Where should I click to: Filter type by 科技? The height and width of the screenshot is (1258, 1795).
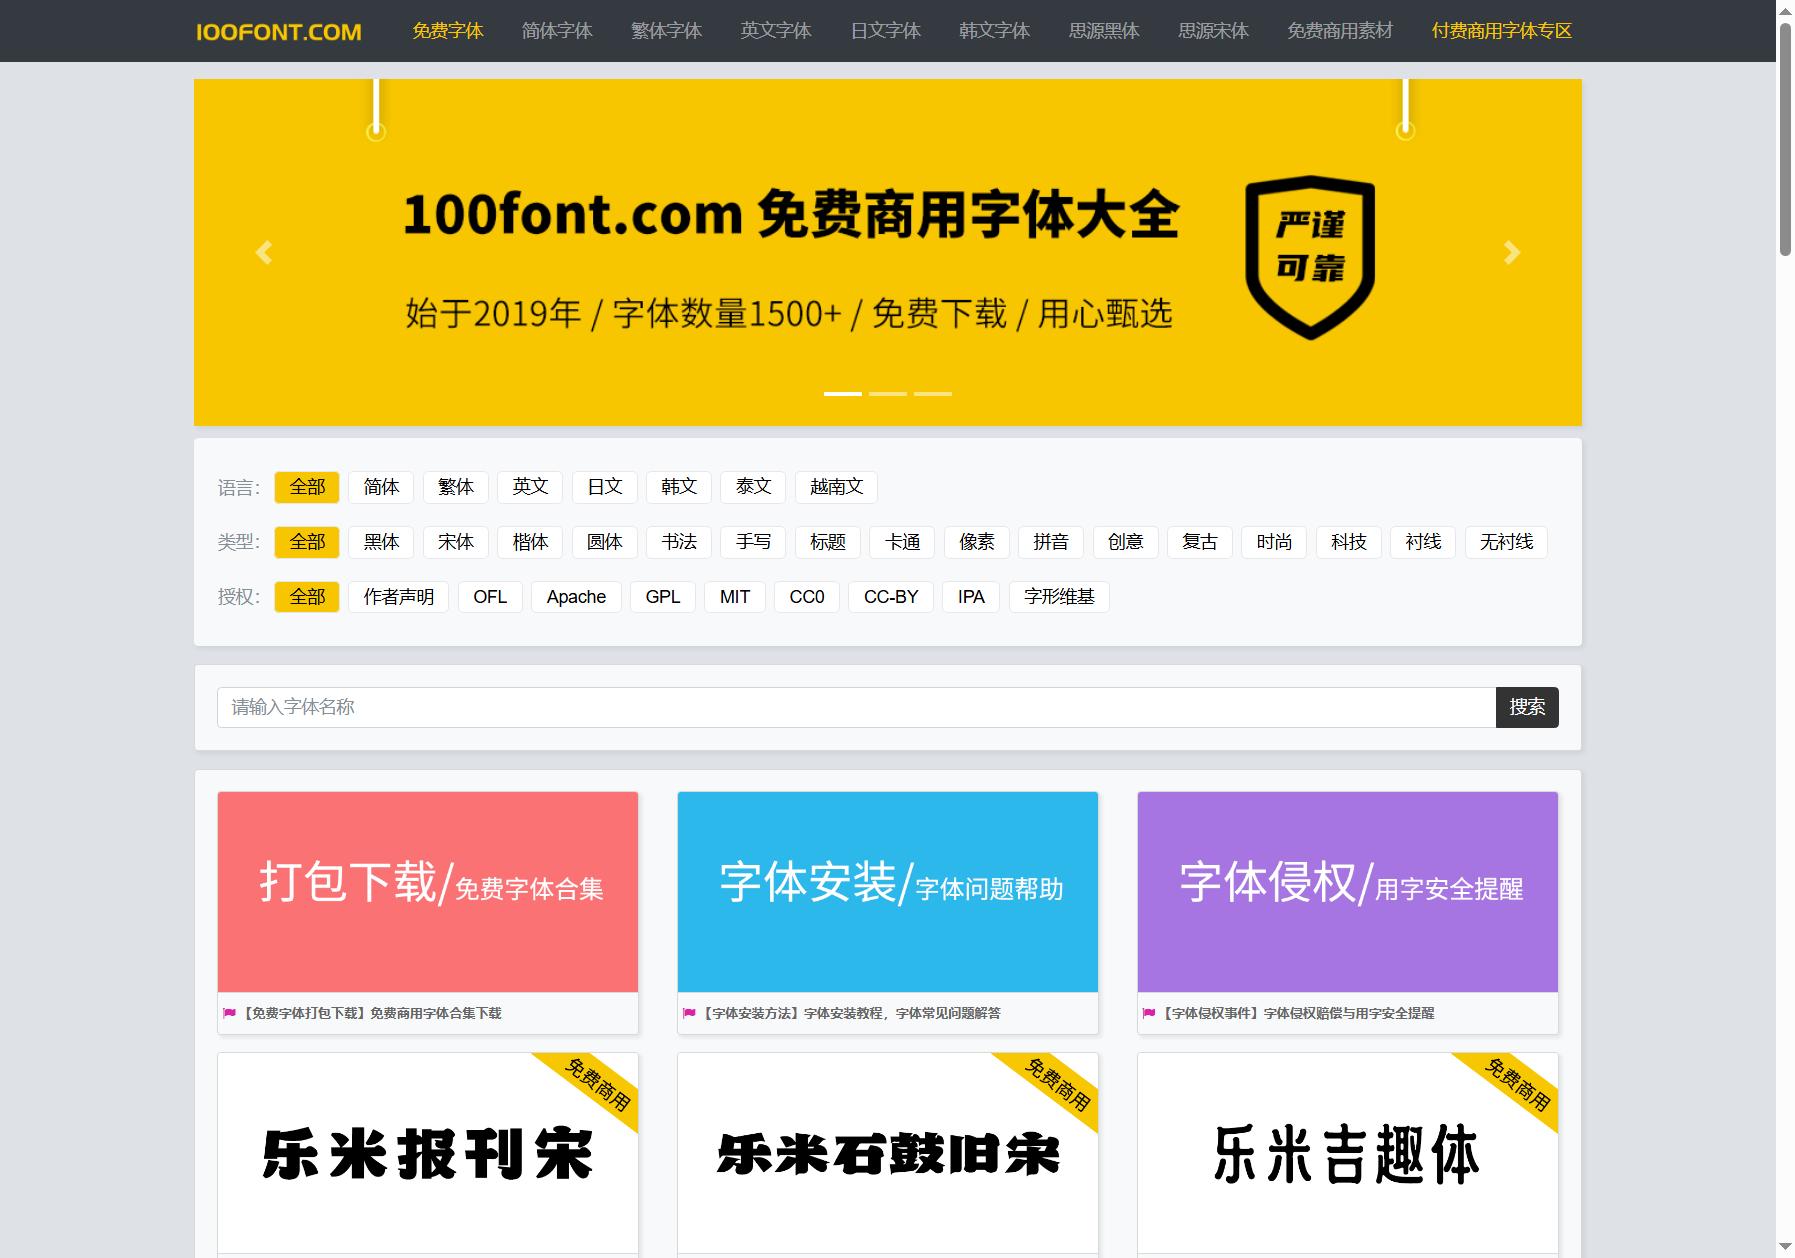tap(1349, 542)
